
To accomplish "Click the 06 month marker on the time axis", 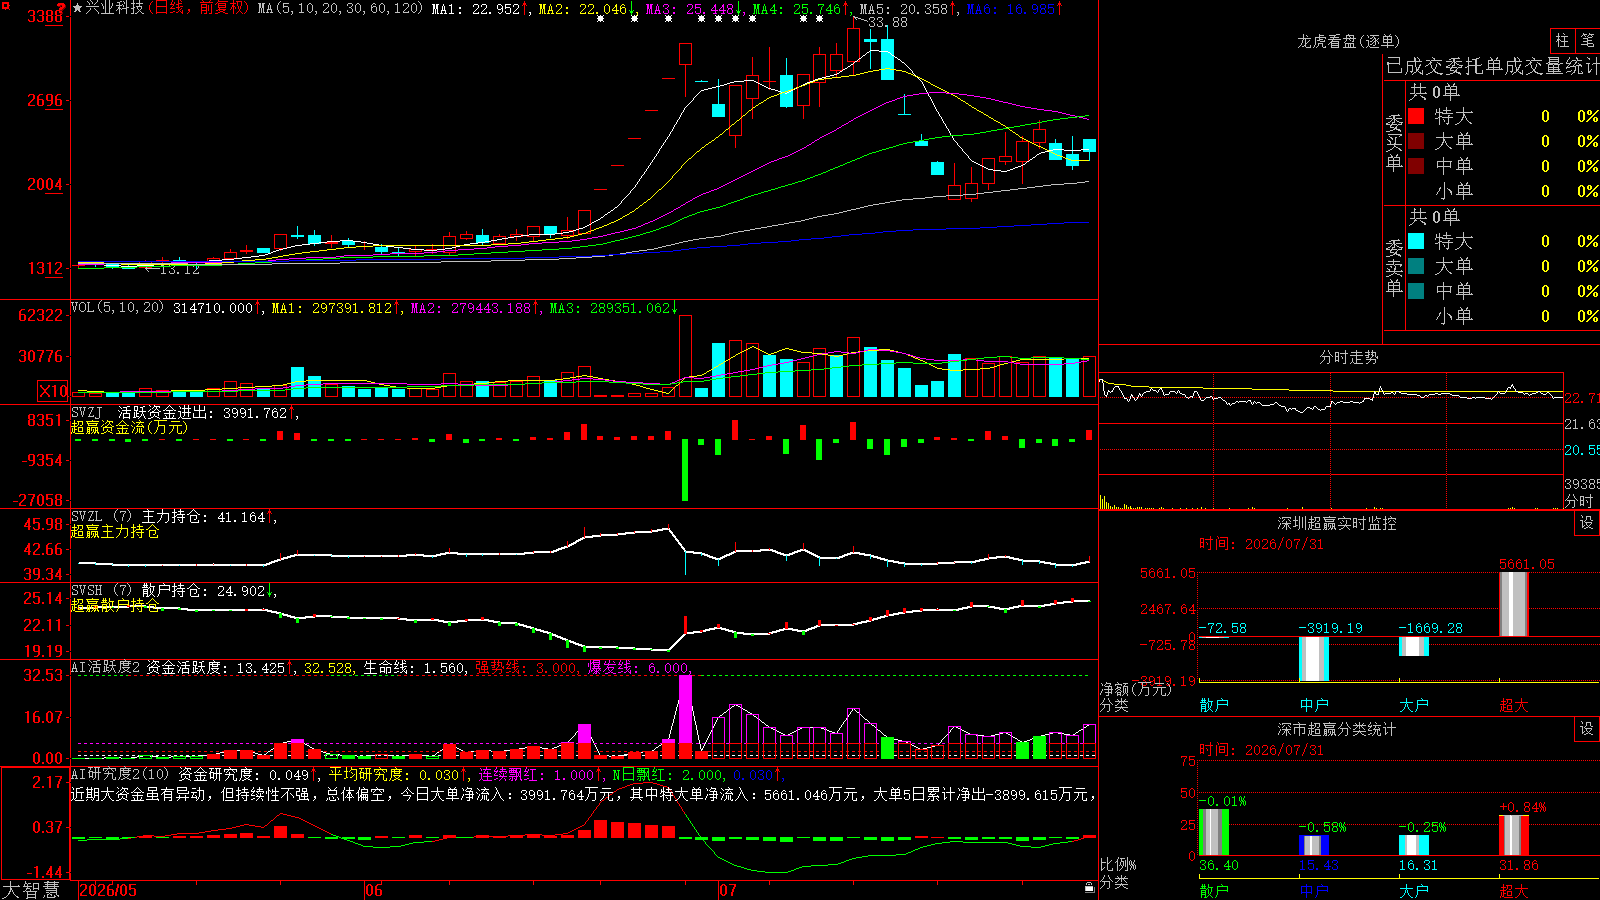I will pos(374,890).
